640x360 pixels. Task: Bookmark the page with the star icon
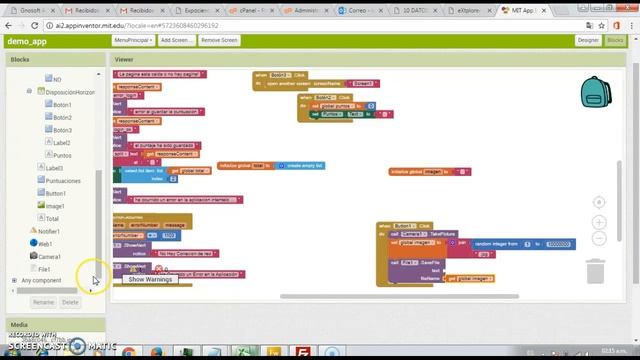pos(602,26)
